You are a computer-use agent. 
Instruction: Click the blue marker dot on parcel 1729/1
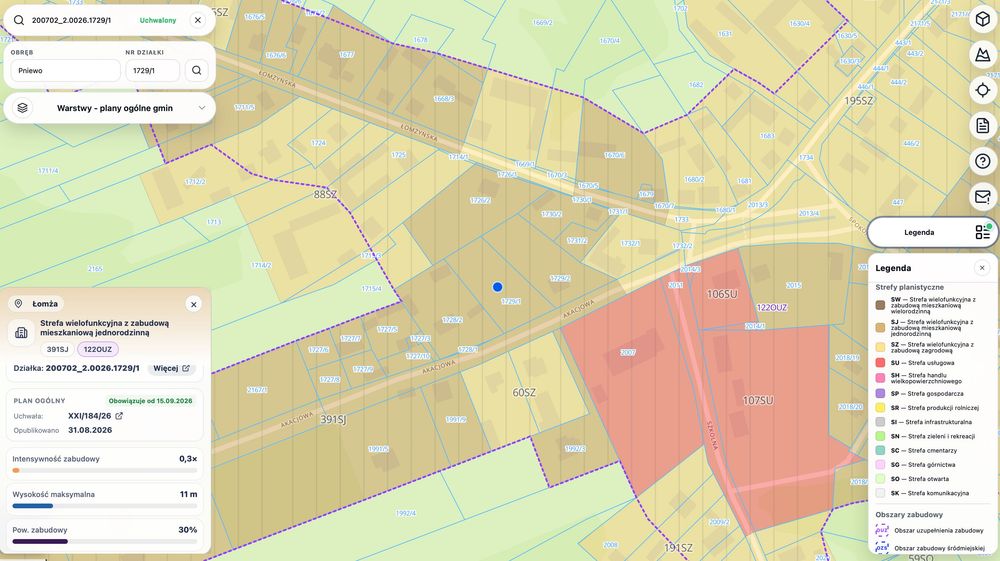pyautogui.click(x=497, y=288)
